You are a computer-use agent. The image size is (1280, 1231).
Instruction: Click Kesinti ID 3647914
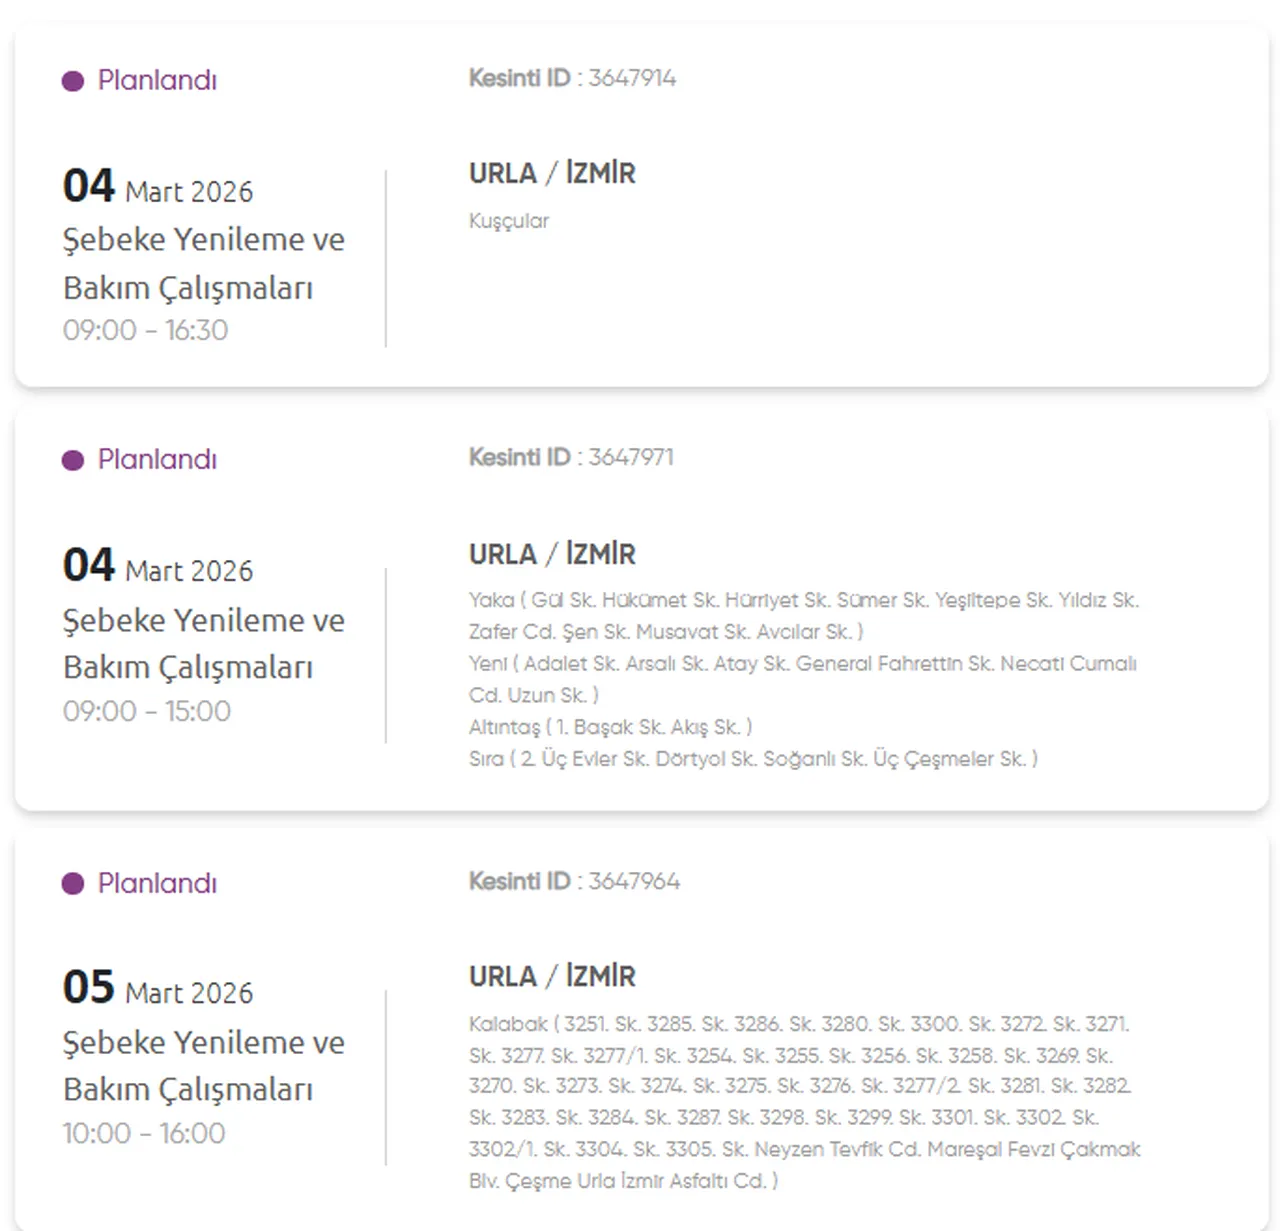tap(572, 78)
